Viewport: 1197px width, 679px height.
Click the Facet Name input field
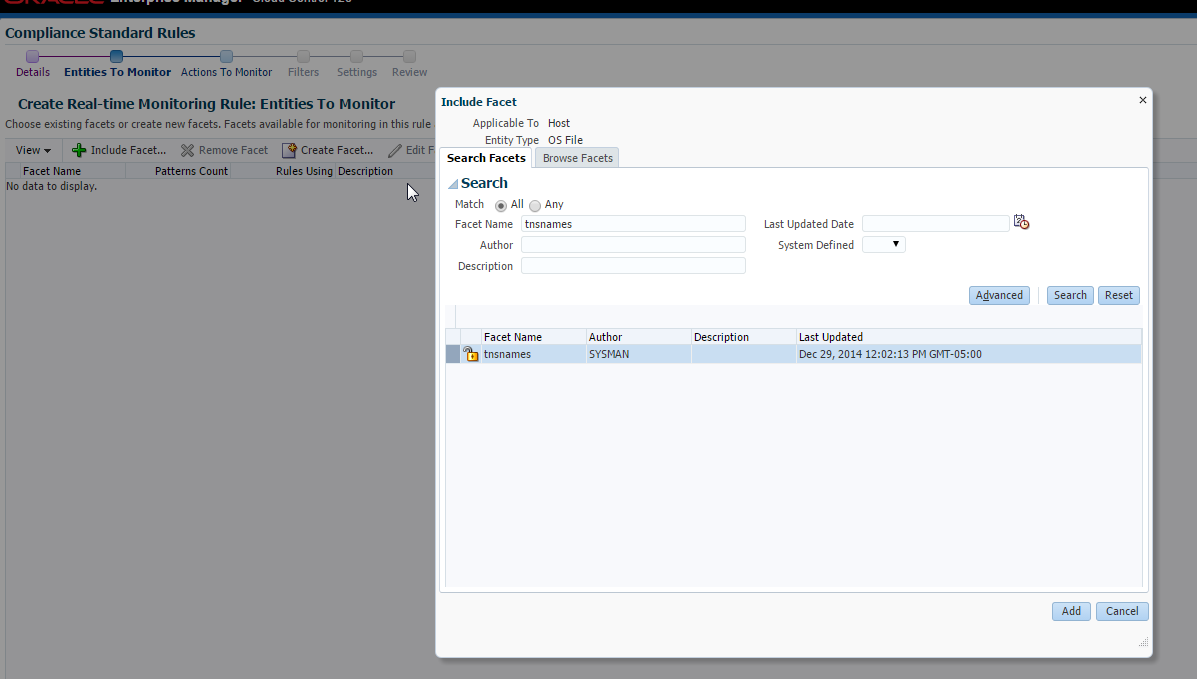click(x=633, y=224)
